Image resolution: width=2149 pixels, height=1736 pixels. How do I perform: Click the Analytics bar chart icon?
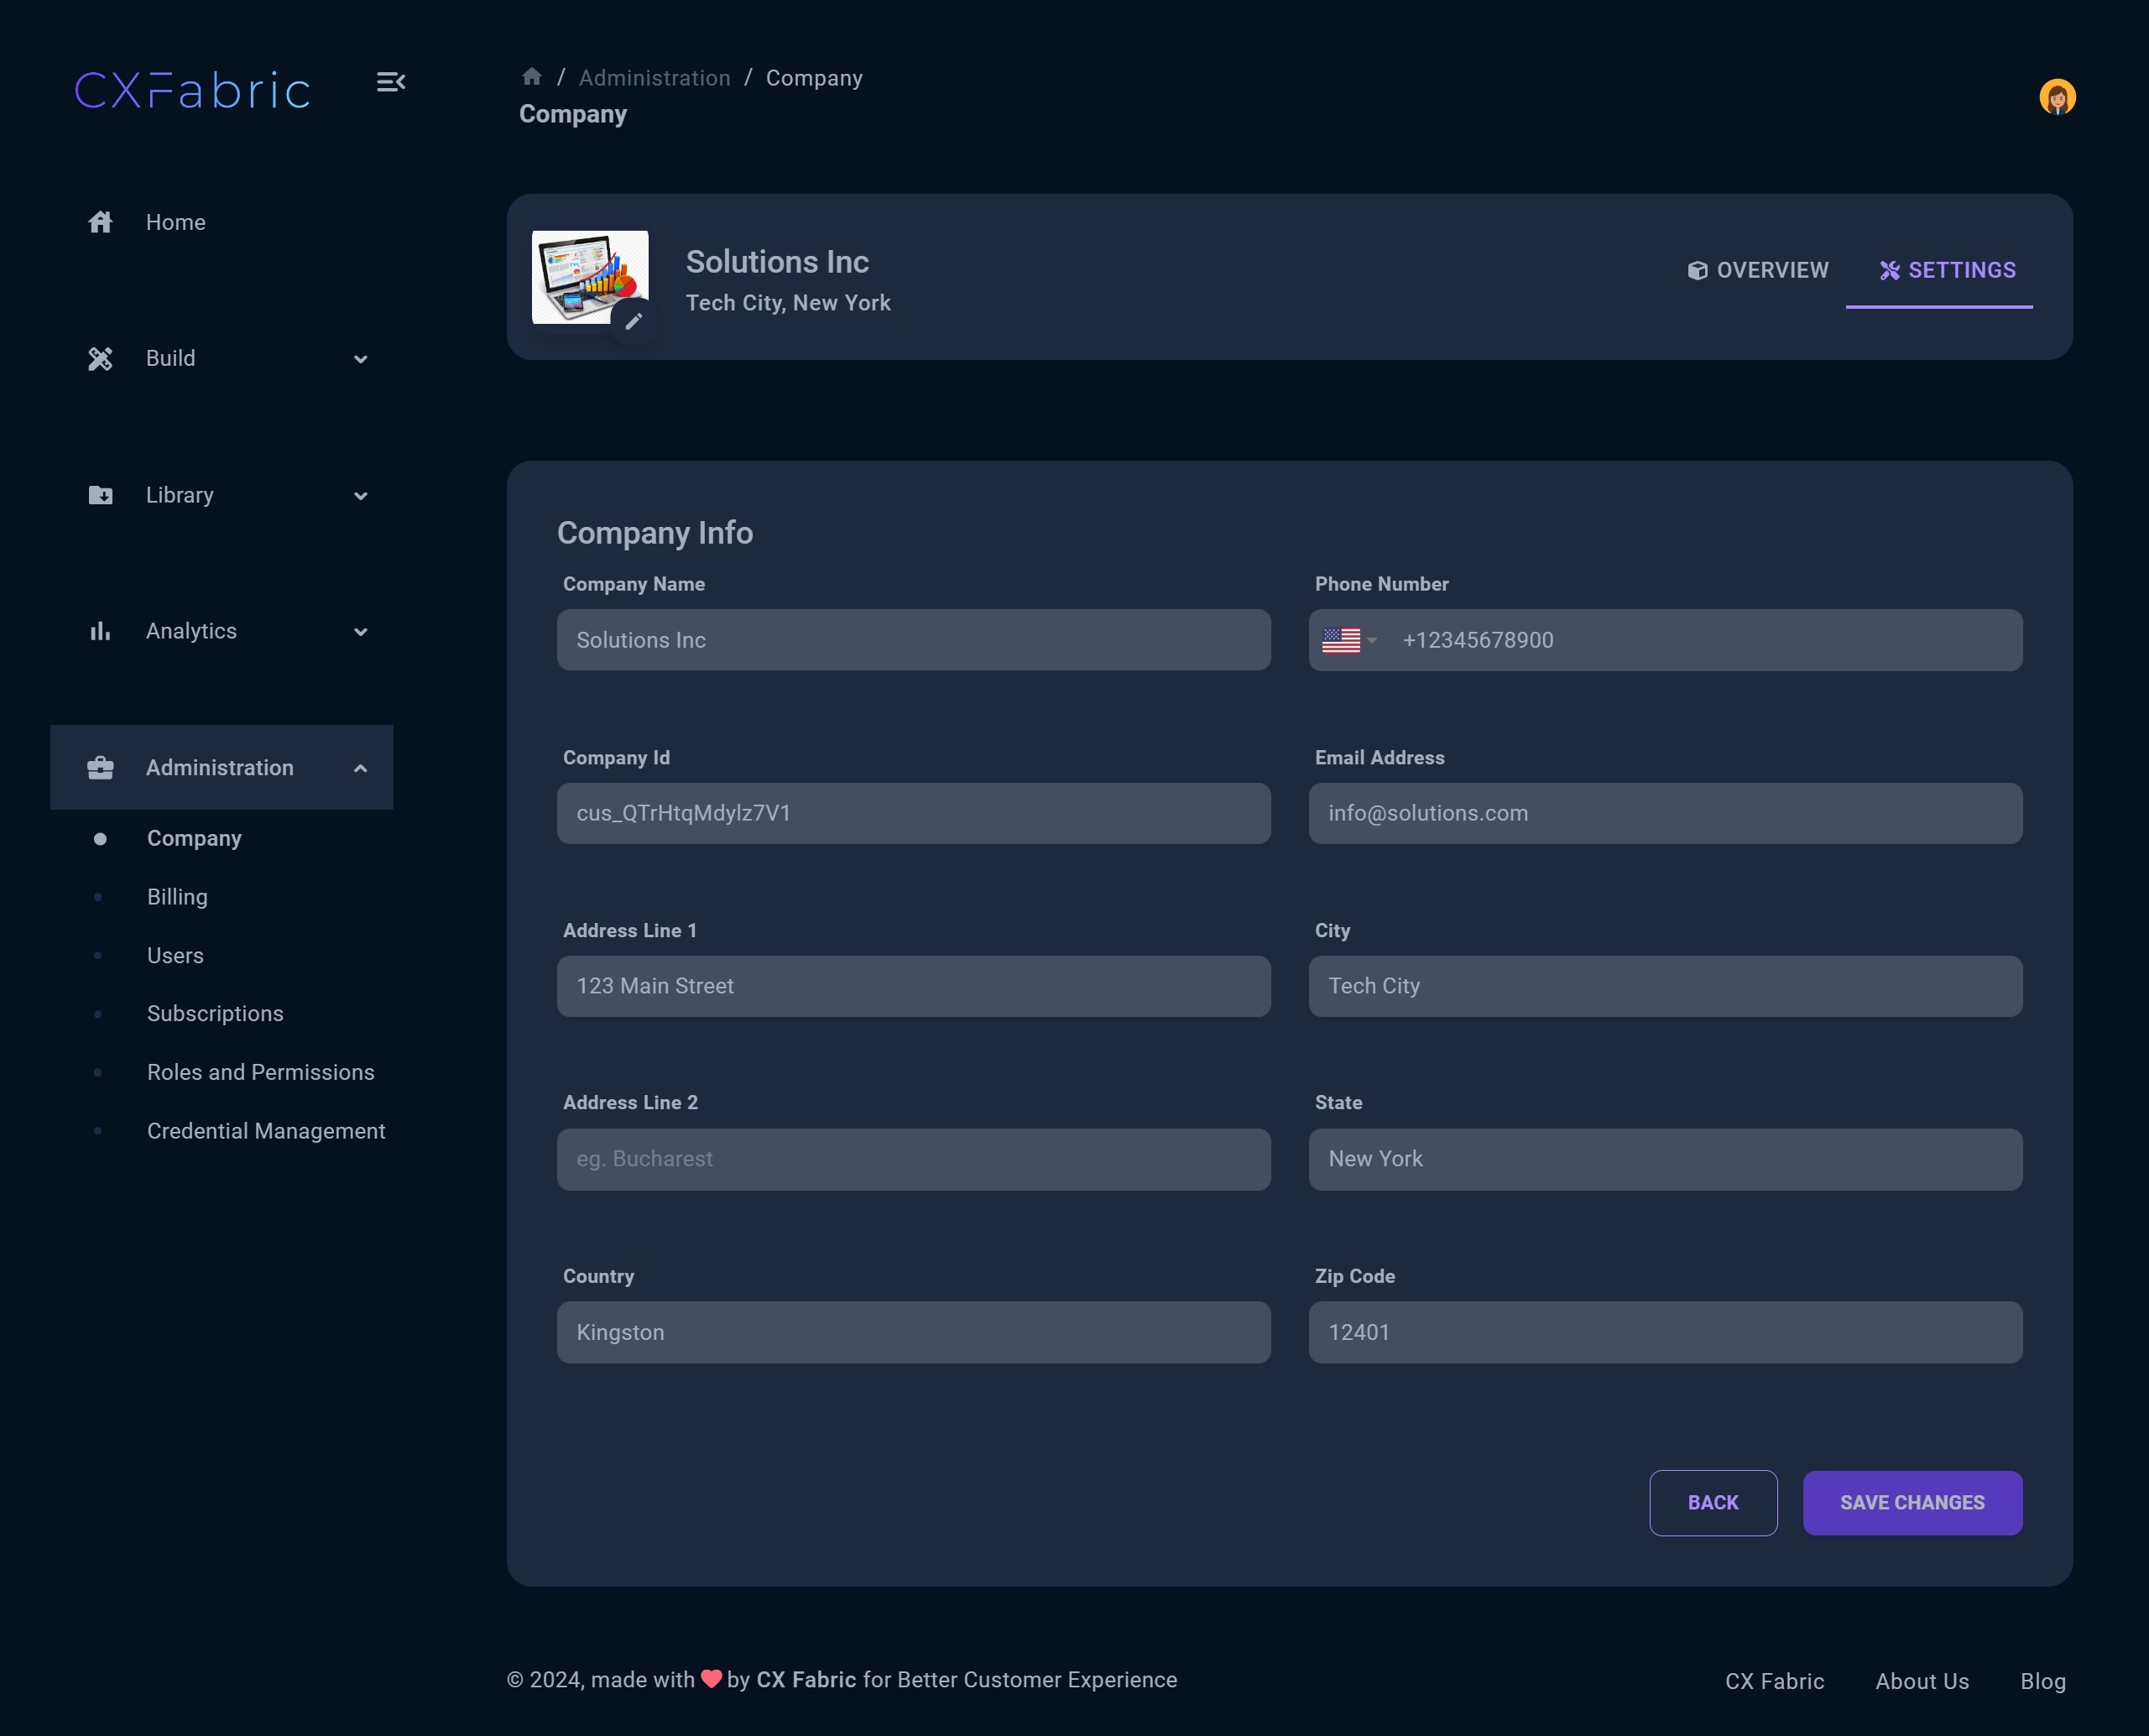(100, 631)
